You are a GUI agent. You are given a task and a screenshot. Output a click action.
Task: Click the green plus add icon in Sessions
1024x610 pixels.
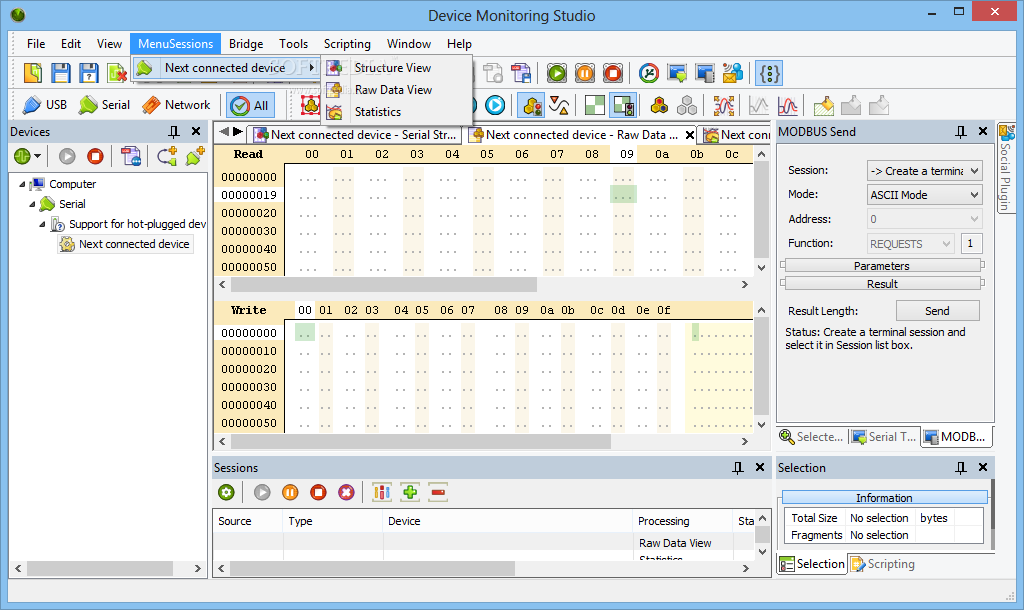(410, 492)
